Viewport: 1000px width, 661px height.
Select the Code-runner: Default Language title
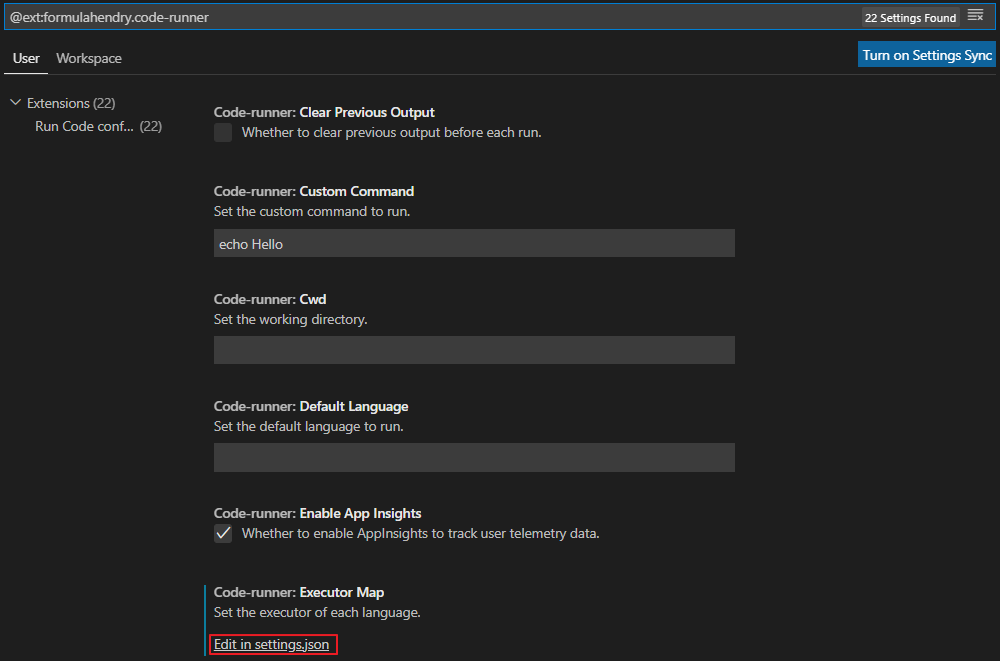tap(311, 406)
